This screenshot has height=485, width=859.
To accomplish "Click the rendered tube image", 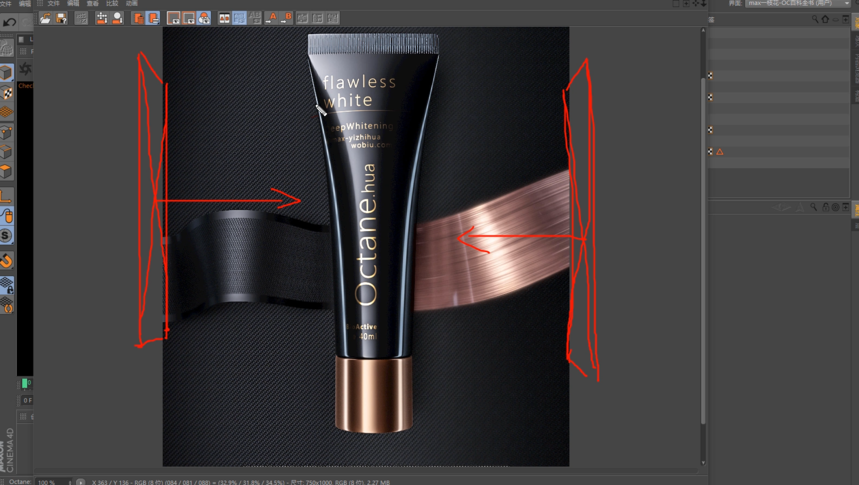I will click(x=366, y=247).
